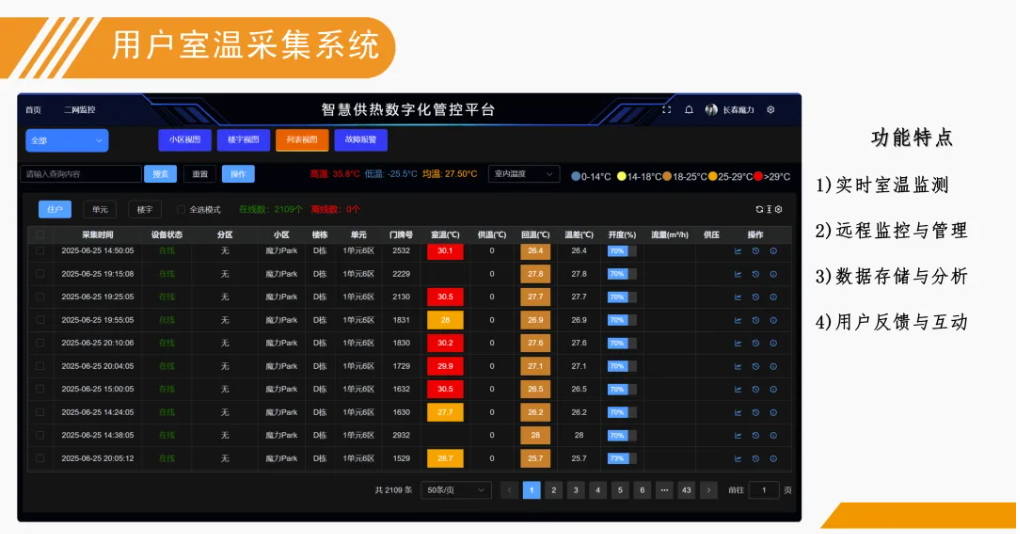Screen dimensions: 1020x534
Task: View info icon for door 2130 row
Action: (x=773, y=297)
